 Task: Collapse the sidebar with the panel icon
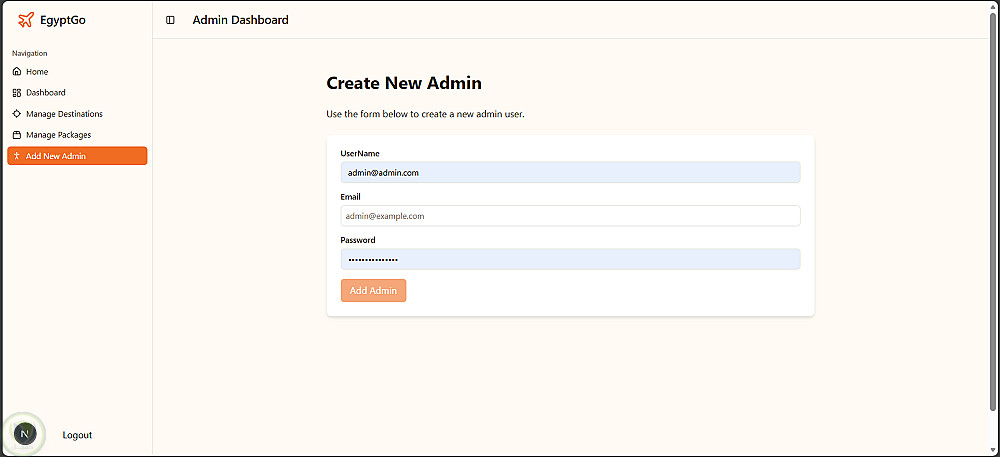pos(170,20)
